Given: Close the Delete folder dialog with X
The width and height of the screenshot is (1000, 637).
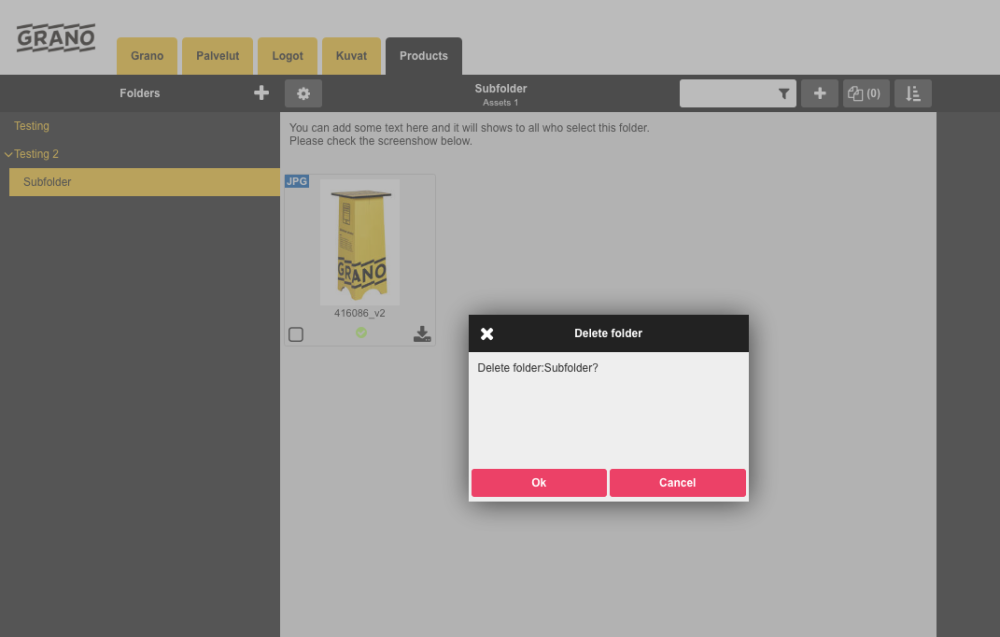Looking at the screenshot, I should click(487, 333).
